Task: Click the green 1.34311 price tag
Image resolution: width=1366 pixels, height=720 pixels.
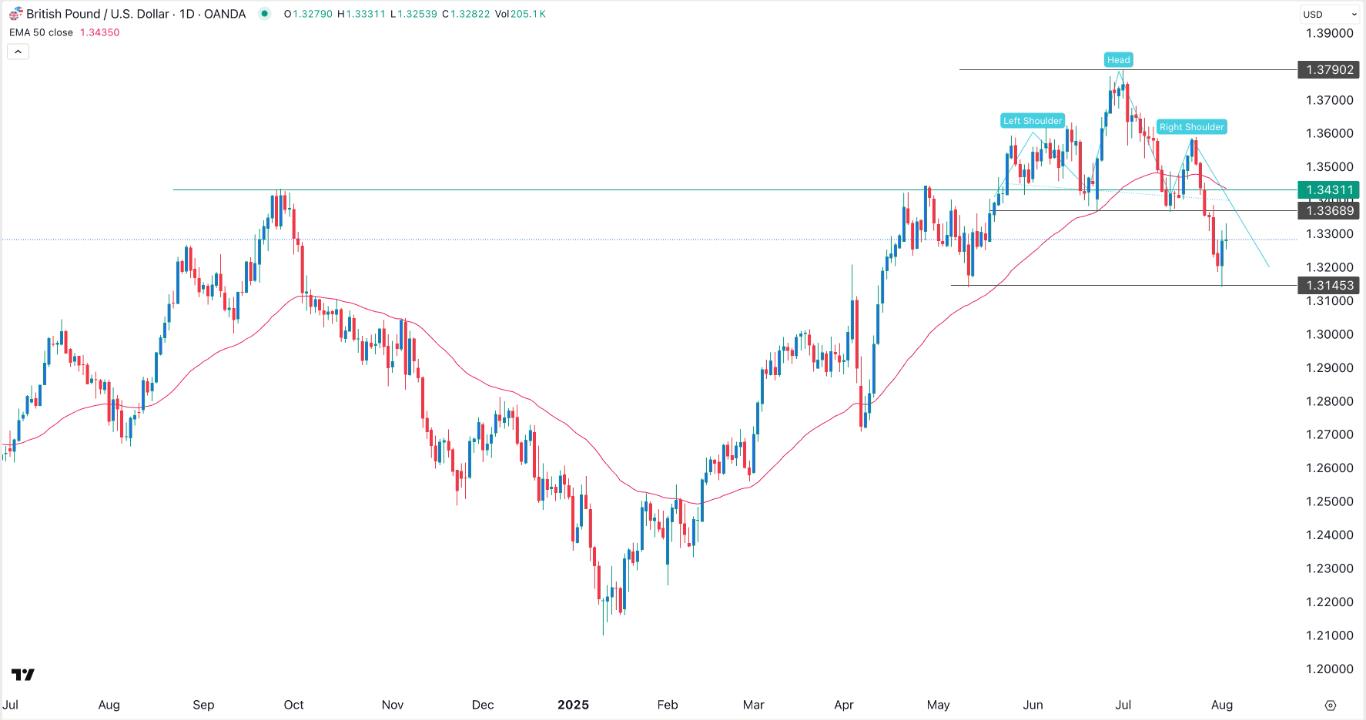Action: tap(1331, 189)
